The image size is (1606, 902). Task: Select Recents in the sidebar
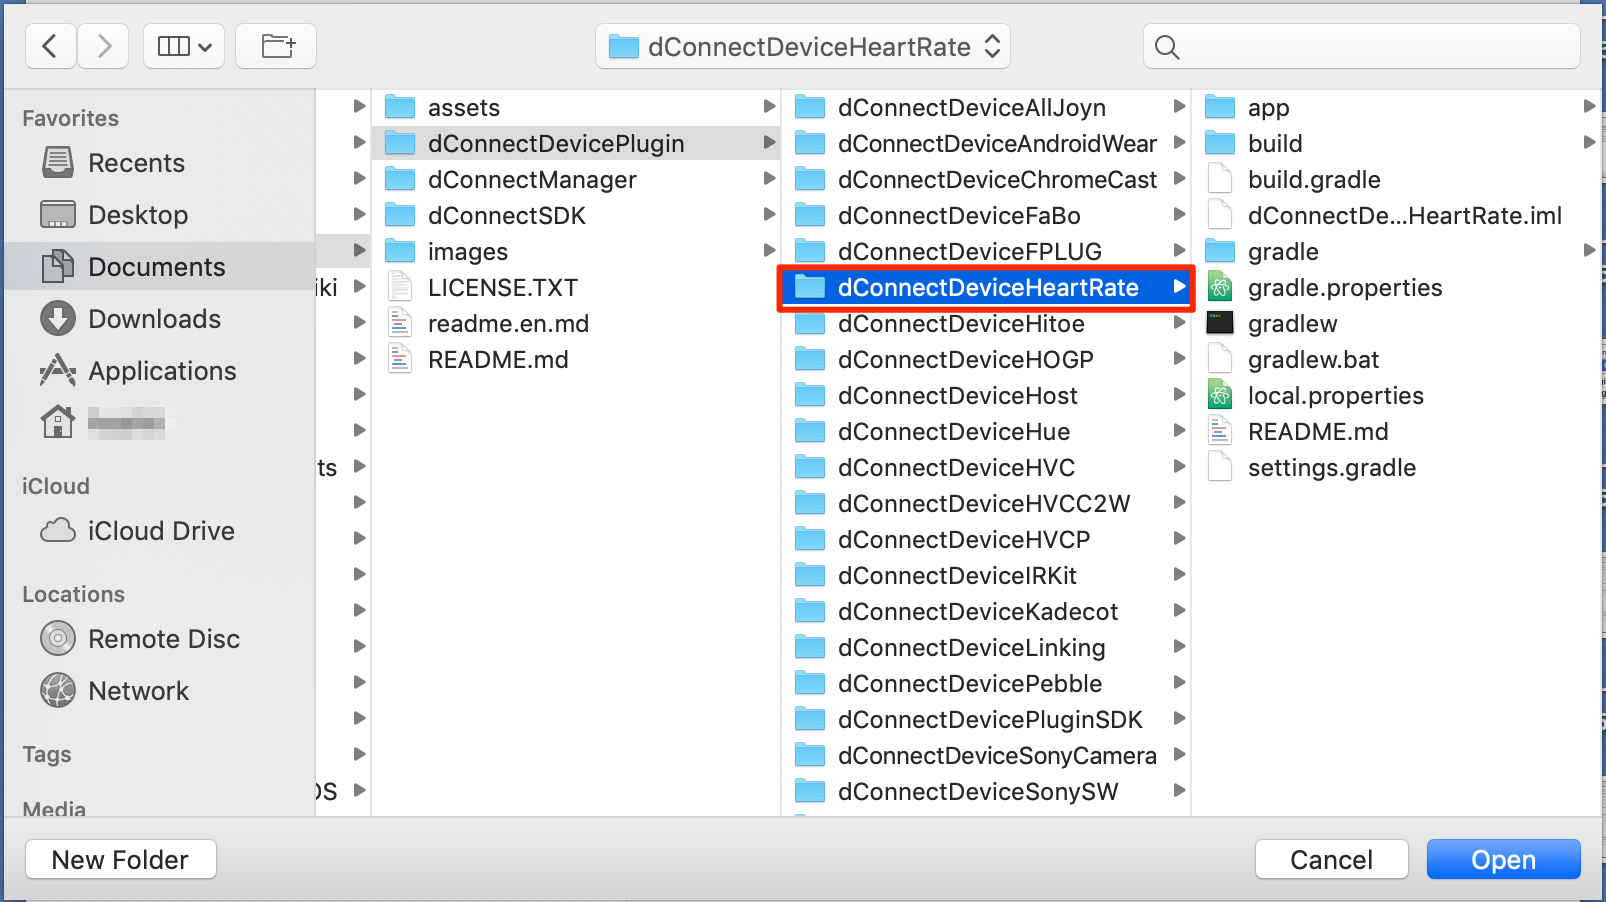[x=136, y=163]
